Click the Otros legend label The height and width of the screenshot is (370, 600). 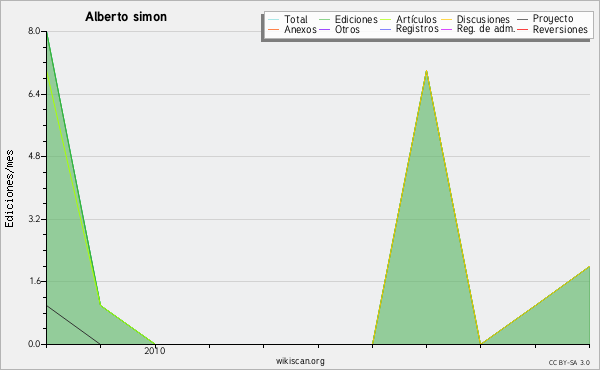click(347, 29)
